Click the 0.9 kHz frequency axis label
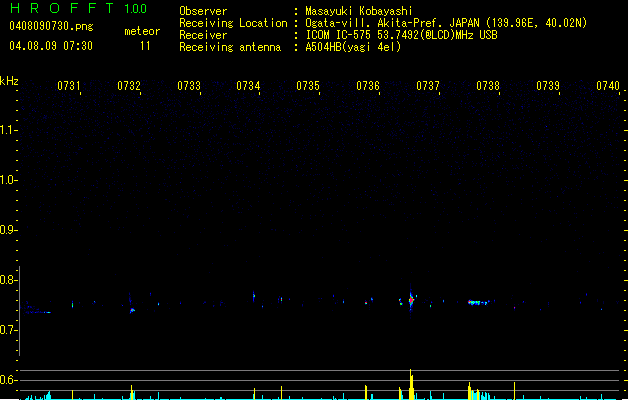Screen dimensions: 629x400 (x=8, y=230)
